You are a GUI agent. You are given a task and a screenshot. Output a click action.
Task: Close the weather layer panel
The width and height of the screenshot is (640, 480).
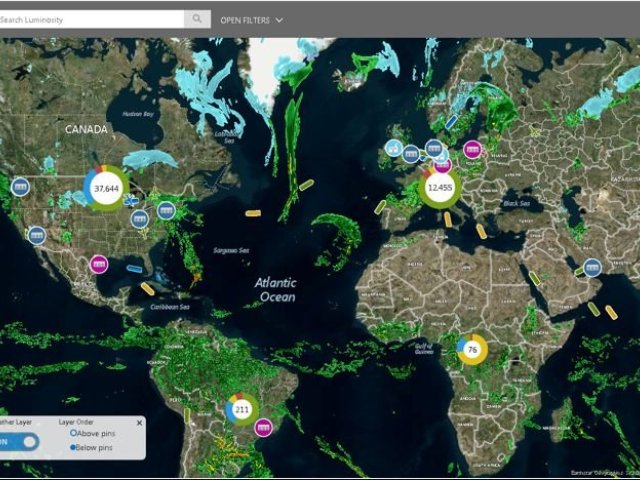(139, 423)
